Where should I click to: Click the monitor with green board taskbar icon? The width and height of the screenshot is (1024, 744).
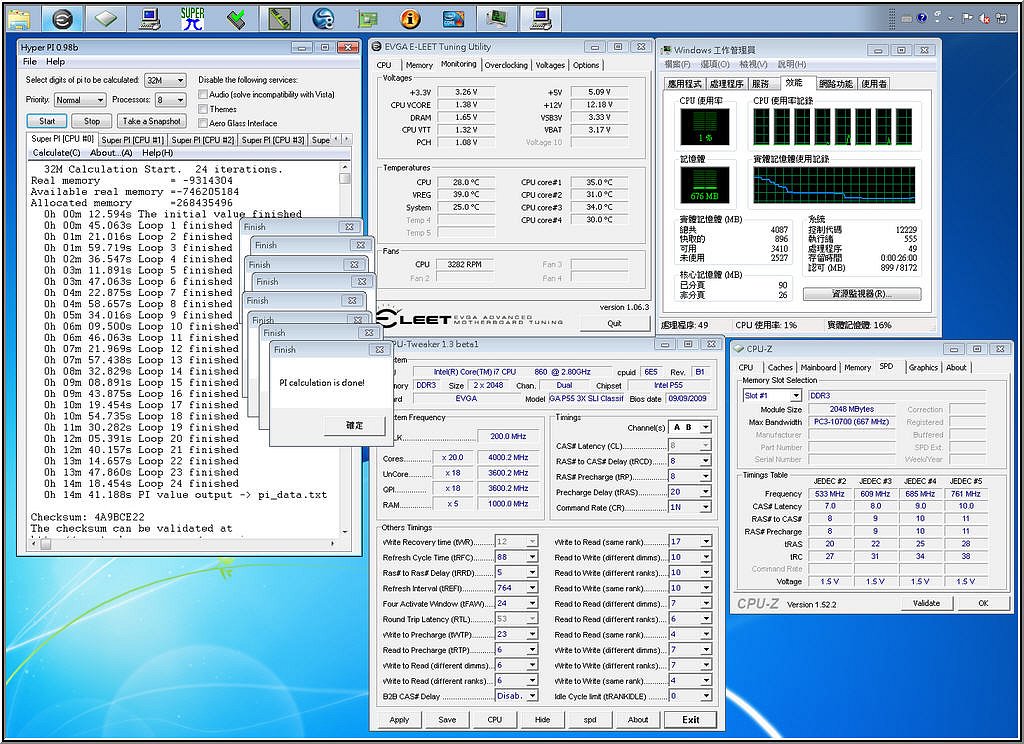coord(497,18)
